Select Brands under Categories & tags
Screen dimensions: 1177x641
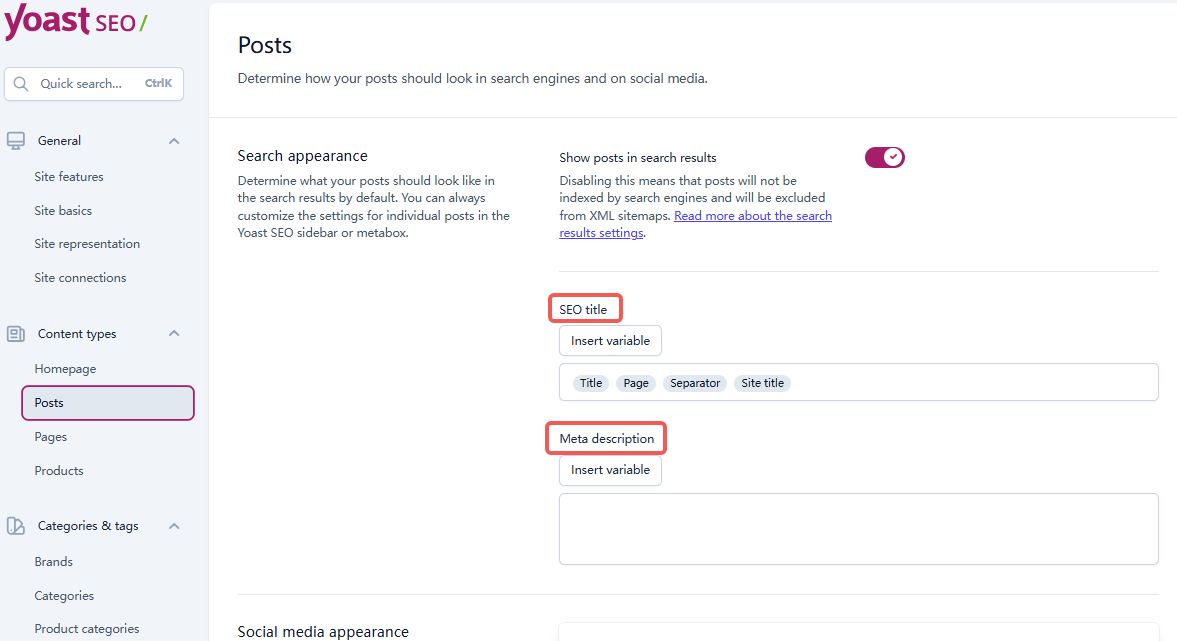53,561
